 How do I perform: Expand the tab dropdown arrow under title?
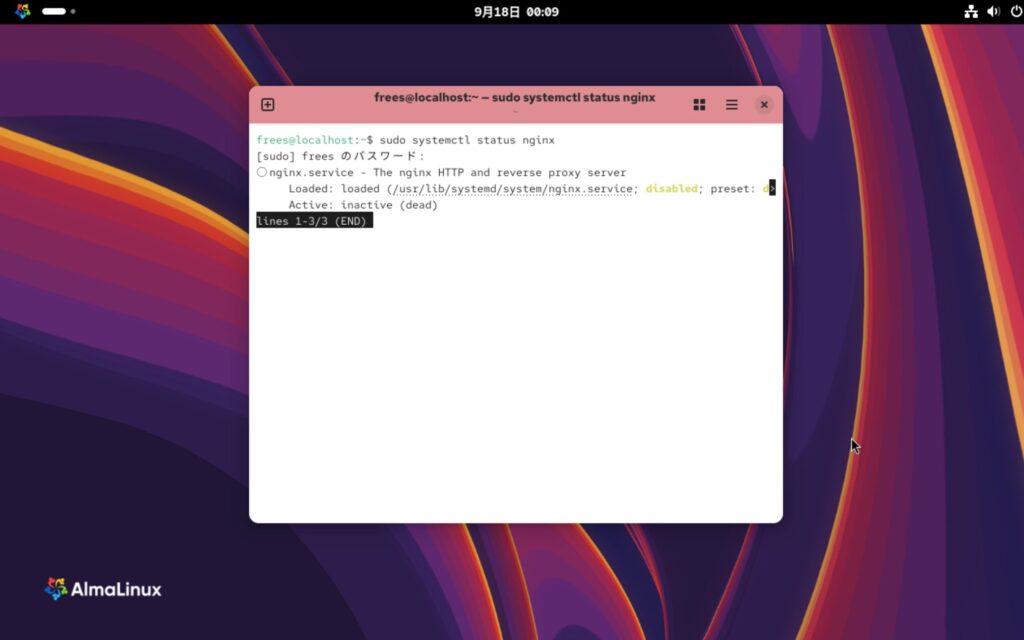pos(514,112)
